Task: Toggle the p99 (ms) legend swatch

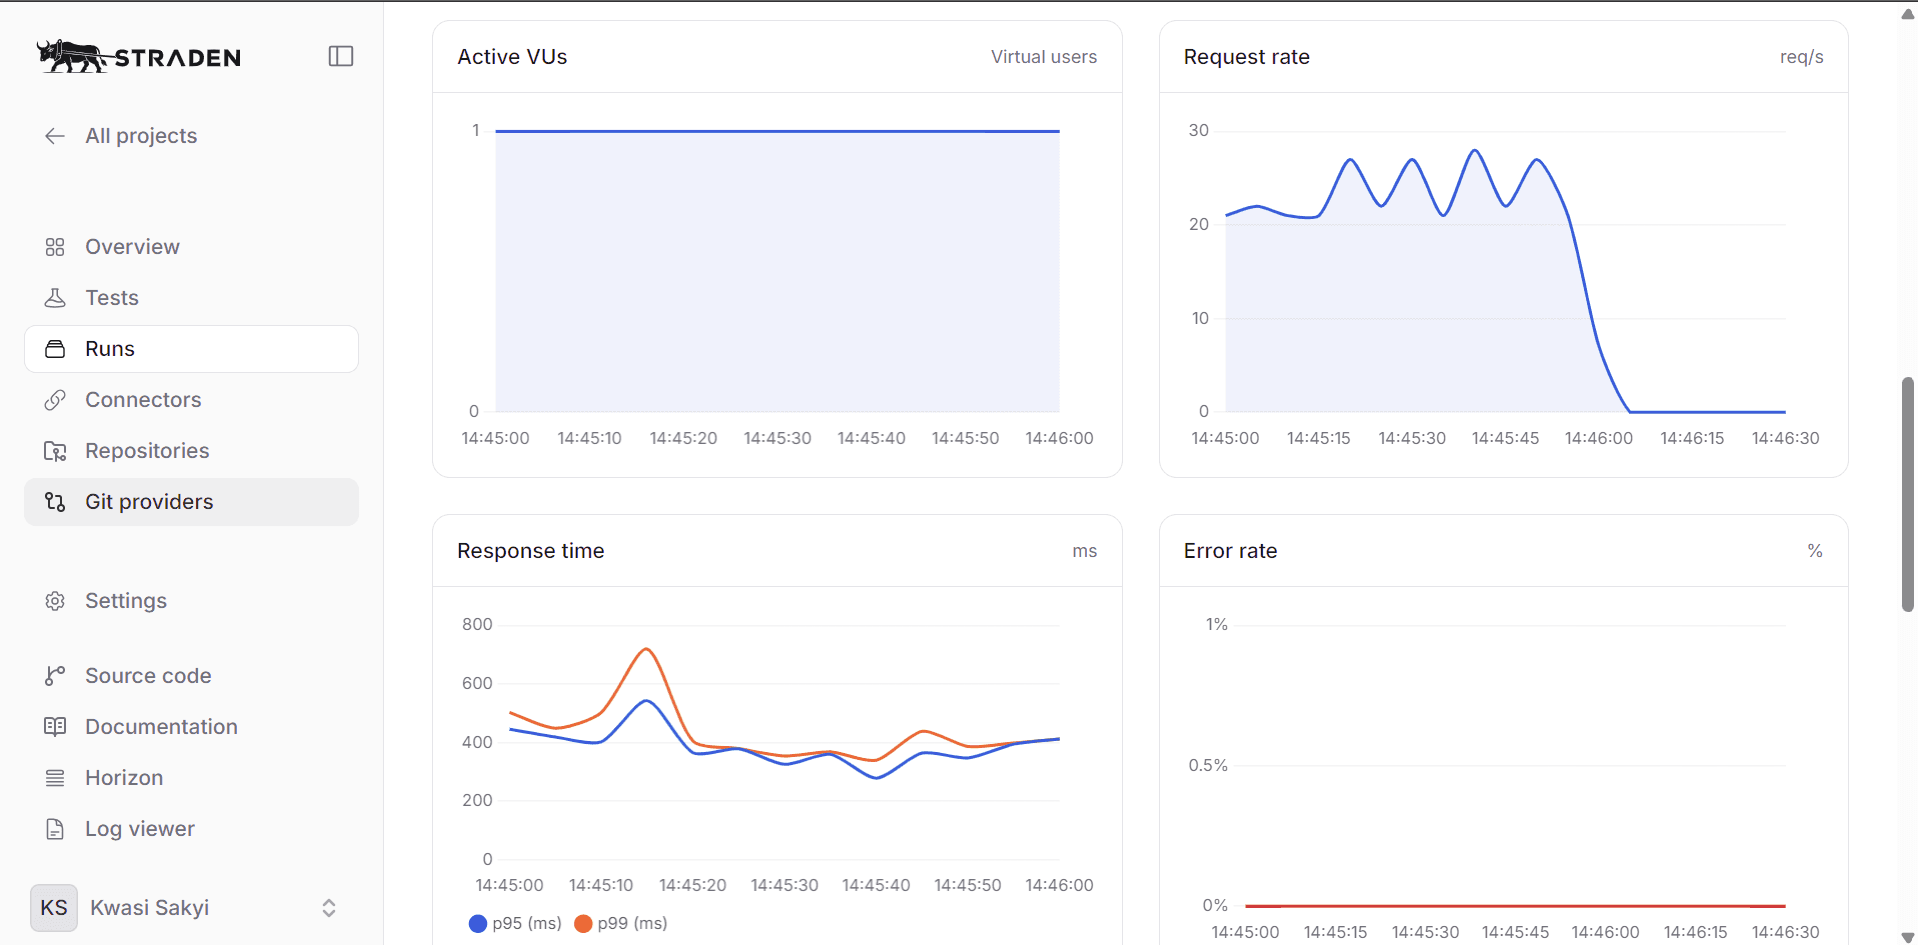Action: point(583,924)
